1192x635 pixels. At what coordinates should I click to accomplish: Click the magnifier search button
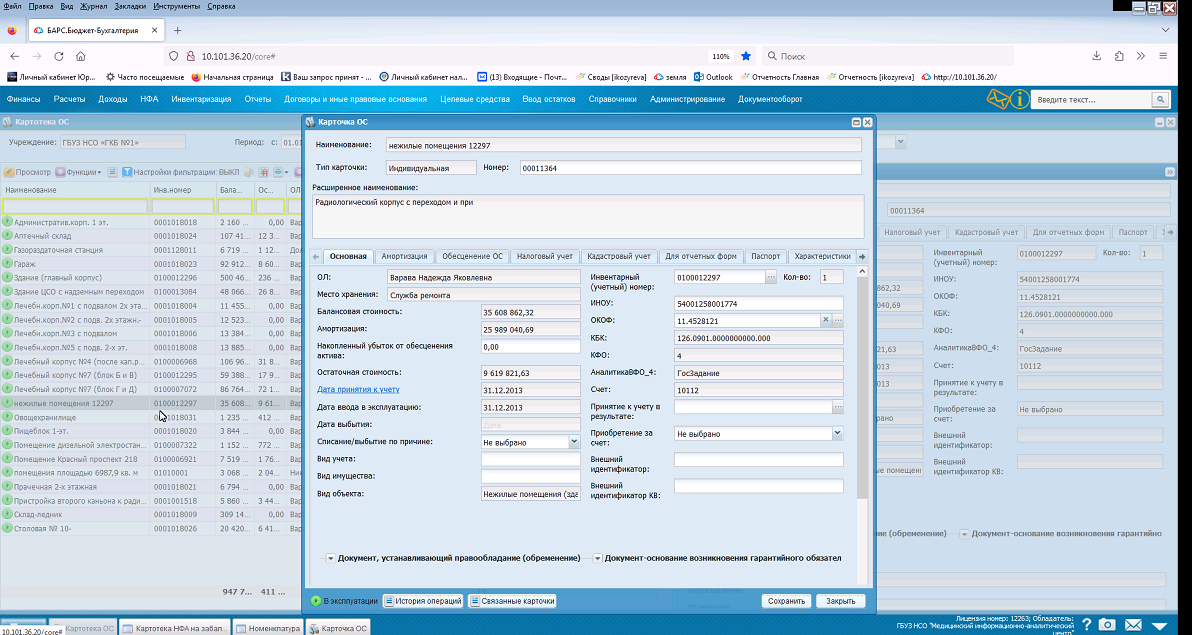1160,100
